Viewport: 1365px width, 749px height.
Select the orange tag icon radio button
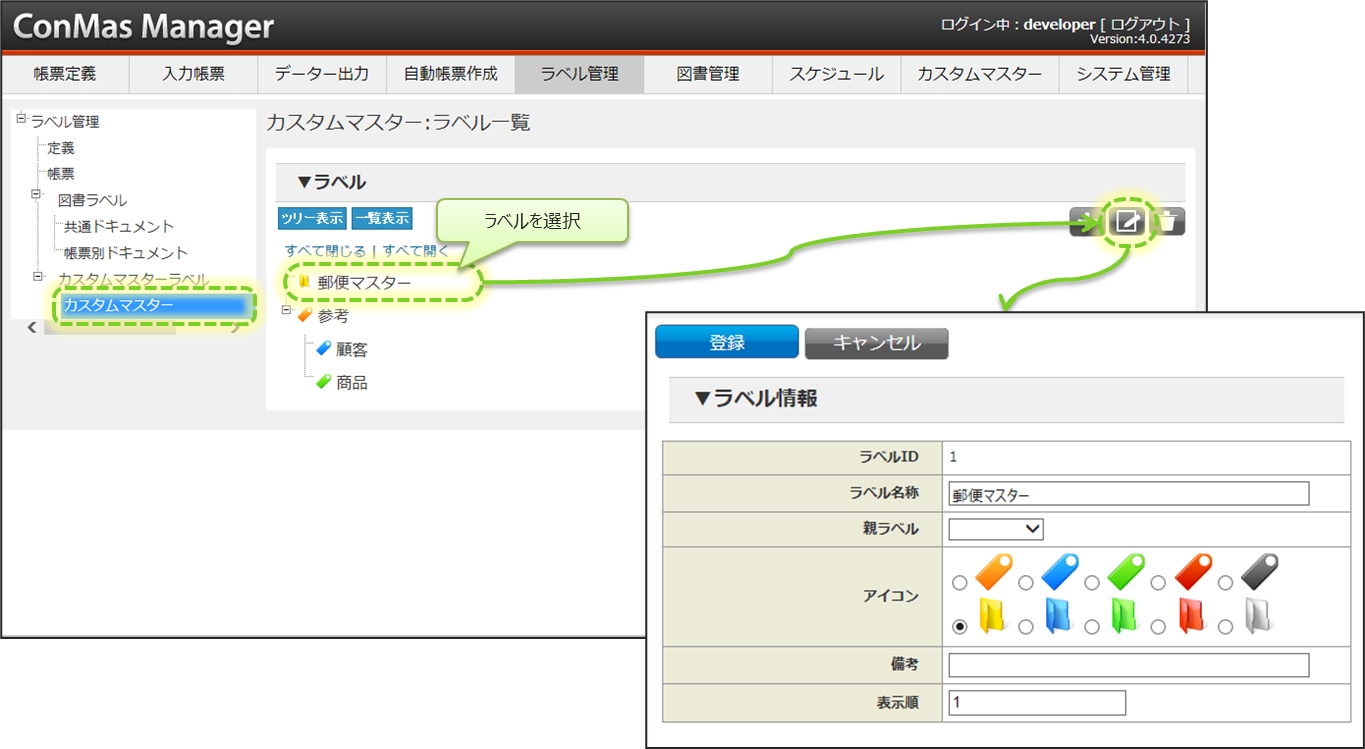click(x=960, y=582)
